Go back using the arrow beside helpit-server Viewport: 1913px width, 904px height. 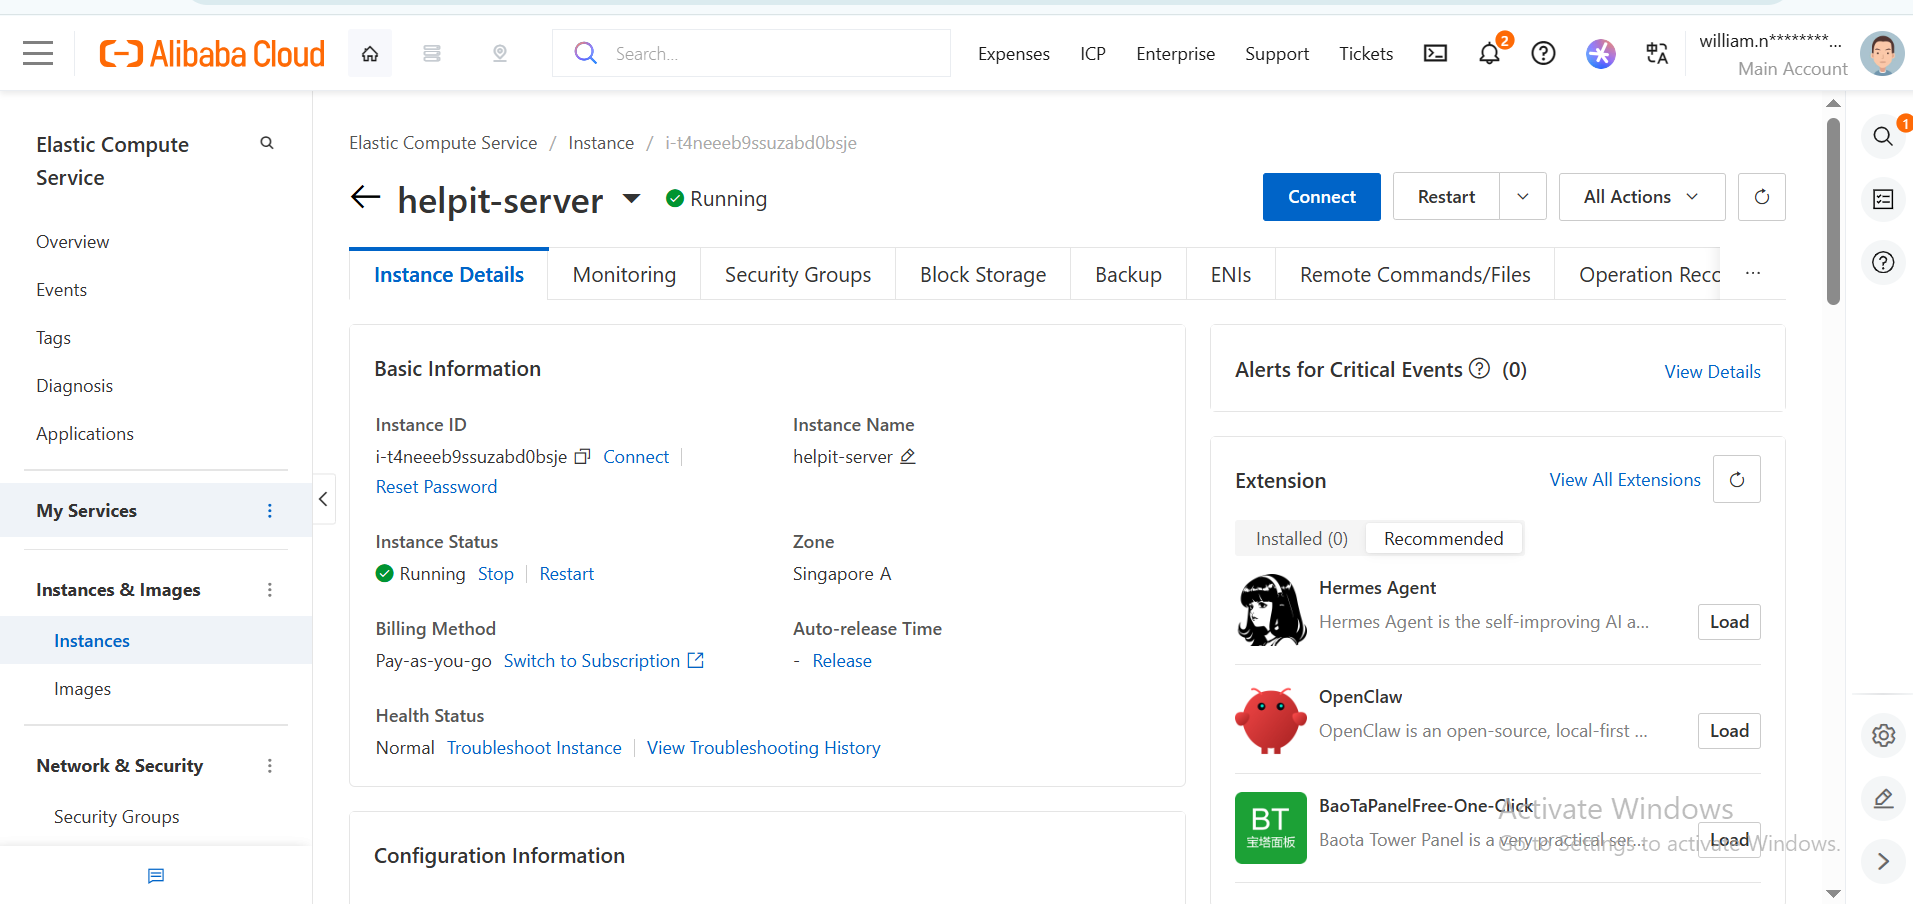366,197
